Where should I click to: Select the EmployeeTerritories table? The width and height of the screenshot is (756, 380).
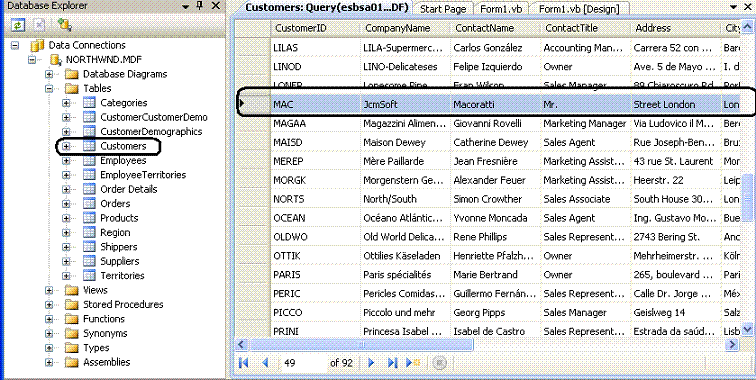tap(143, 175)
